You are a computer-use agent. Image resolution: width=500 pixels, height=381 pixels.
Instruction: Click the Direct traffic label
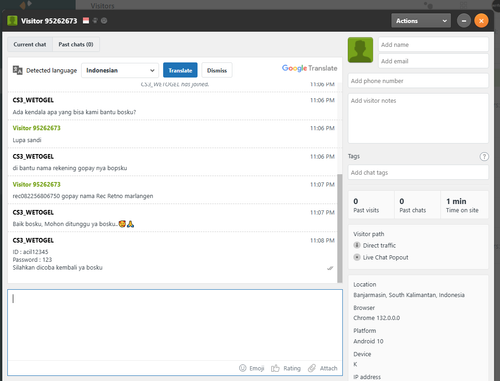click(x=379, y=245)
